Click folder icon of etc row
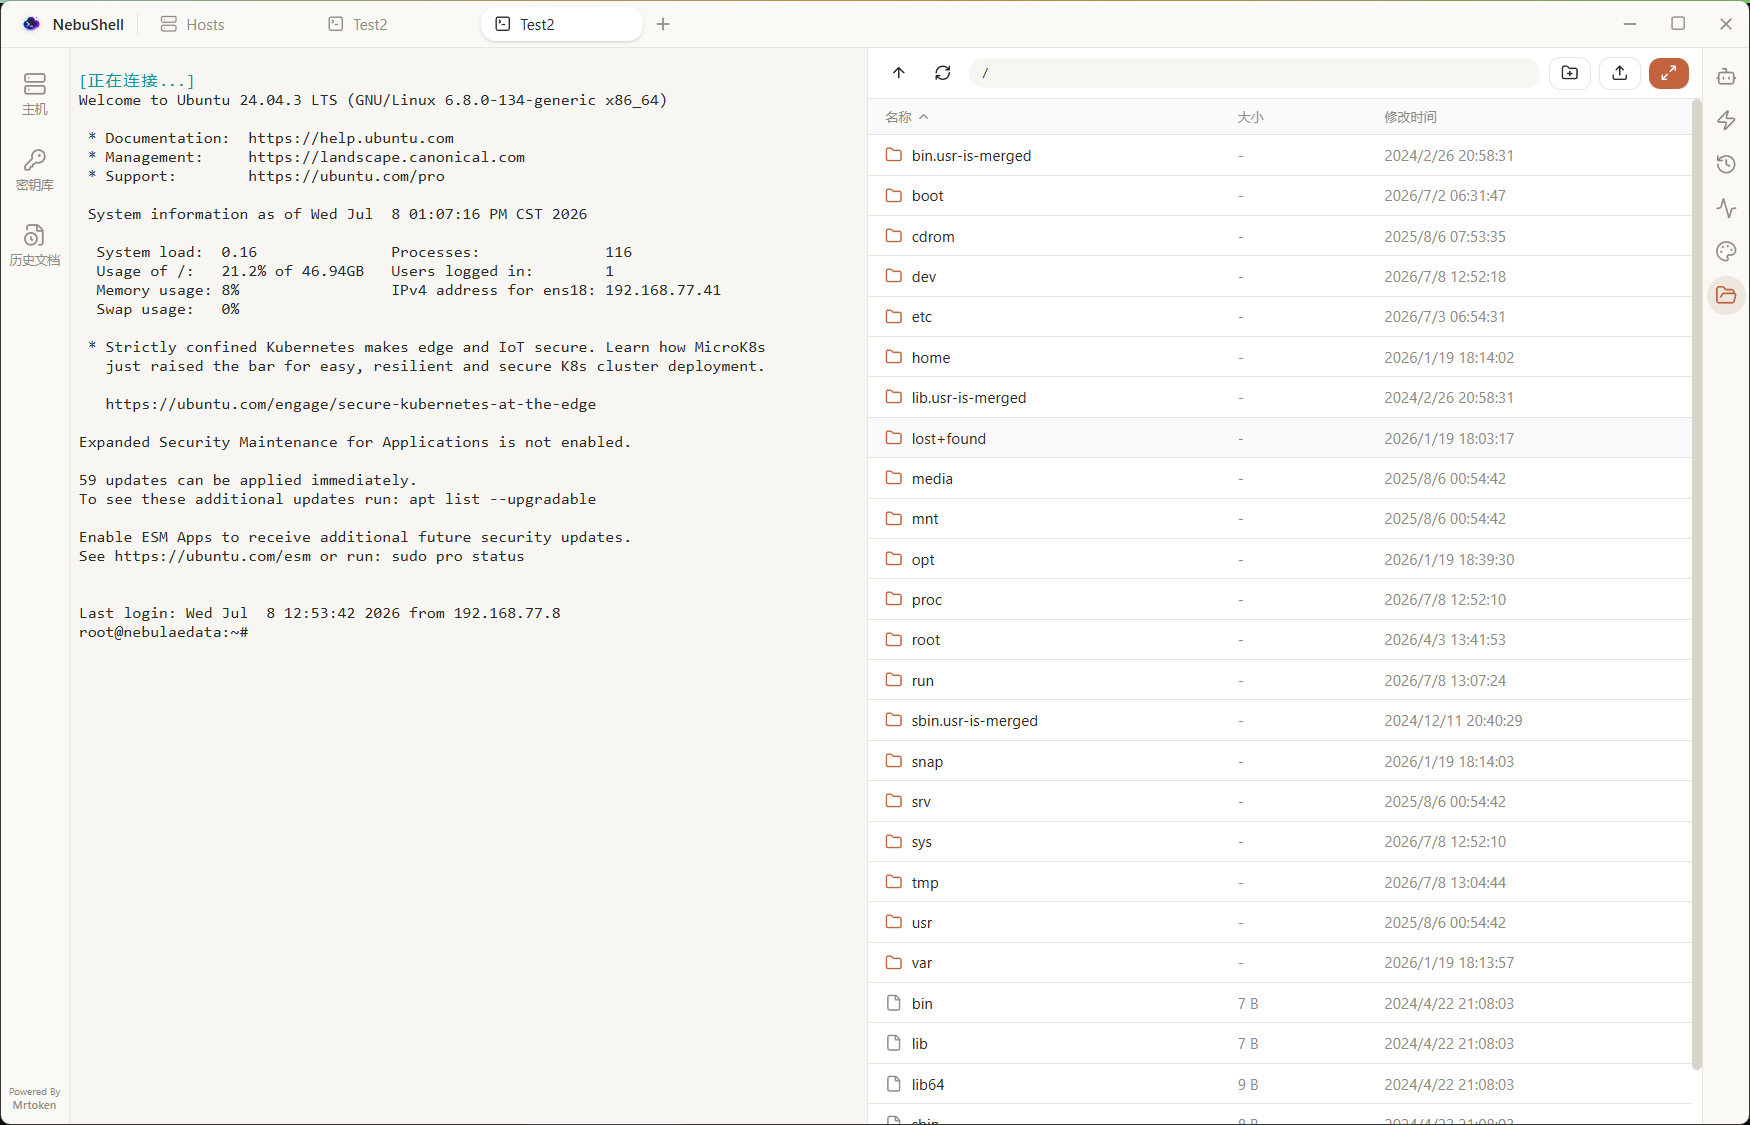This screenshot has height=1125, width=1750. [x=894, y=316]
